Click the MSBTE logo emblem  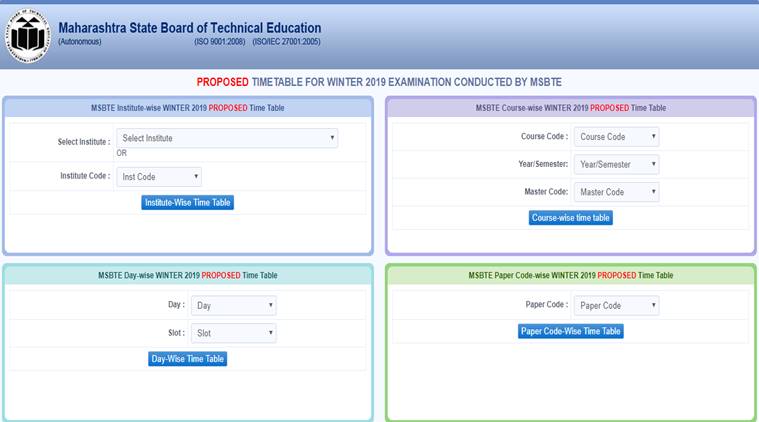28,36
